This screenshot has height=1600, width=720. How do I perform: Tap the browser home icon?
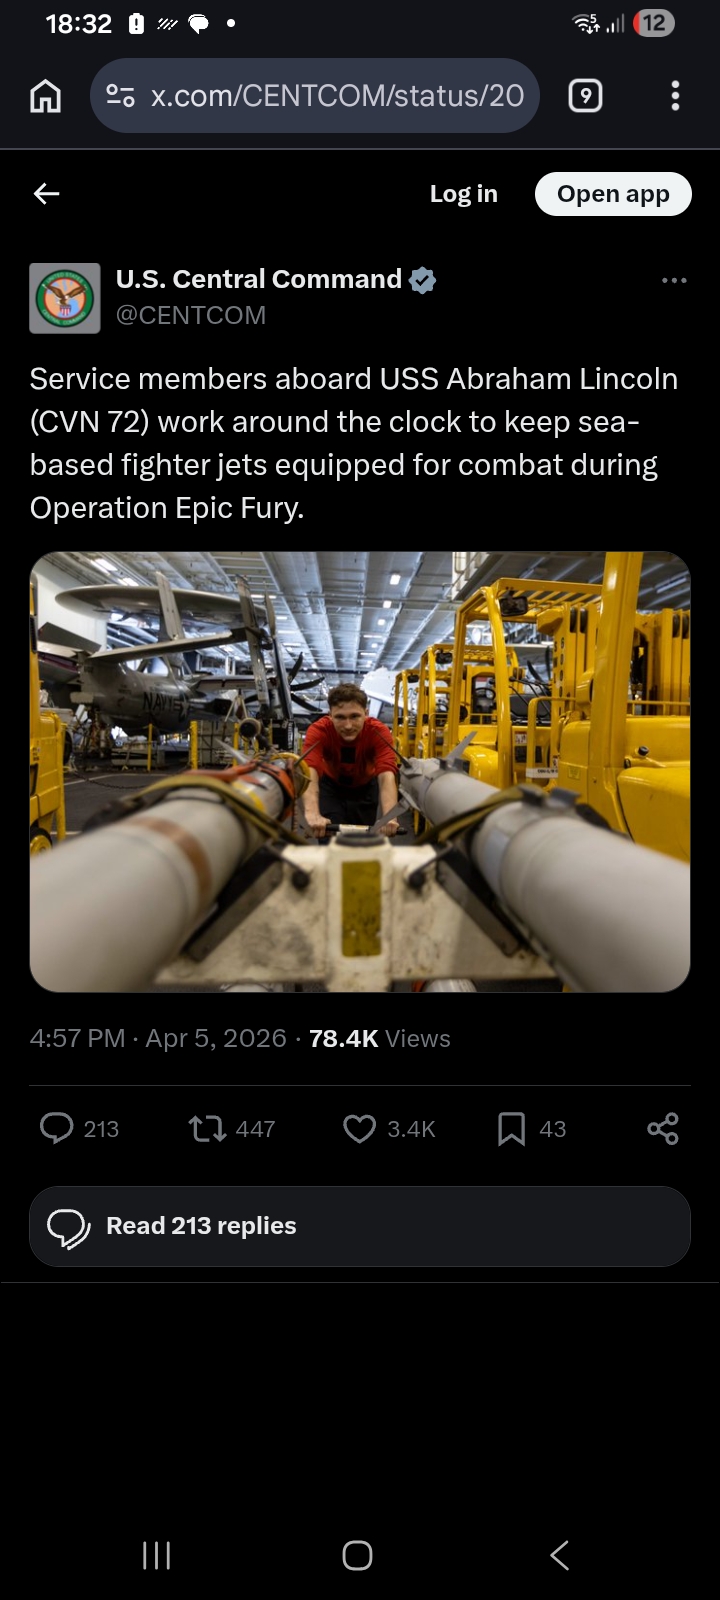coord(46,96)
